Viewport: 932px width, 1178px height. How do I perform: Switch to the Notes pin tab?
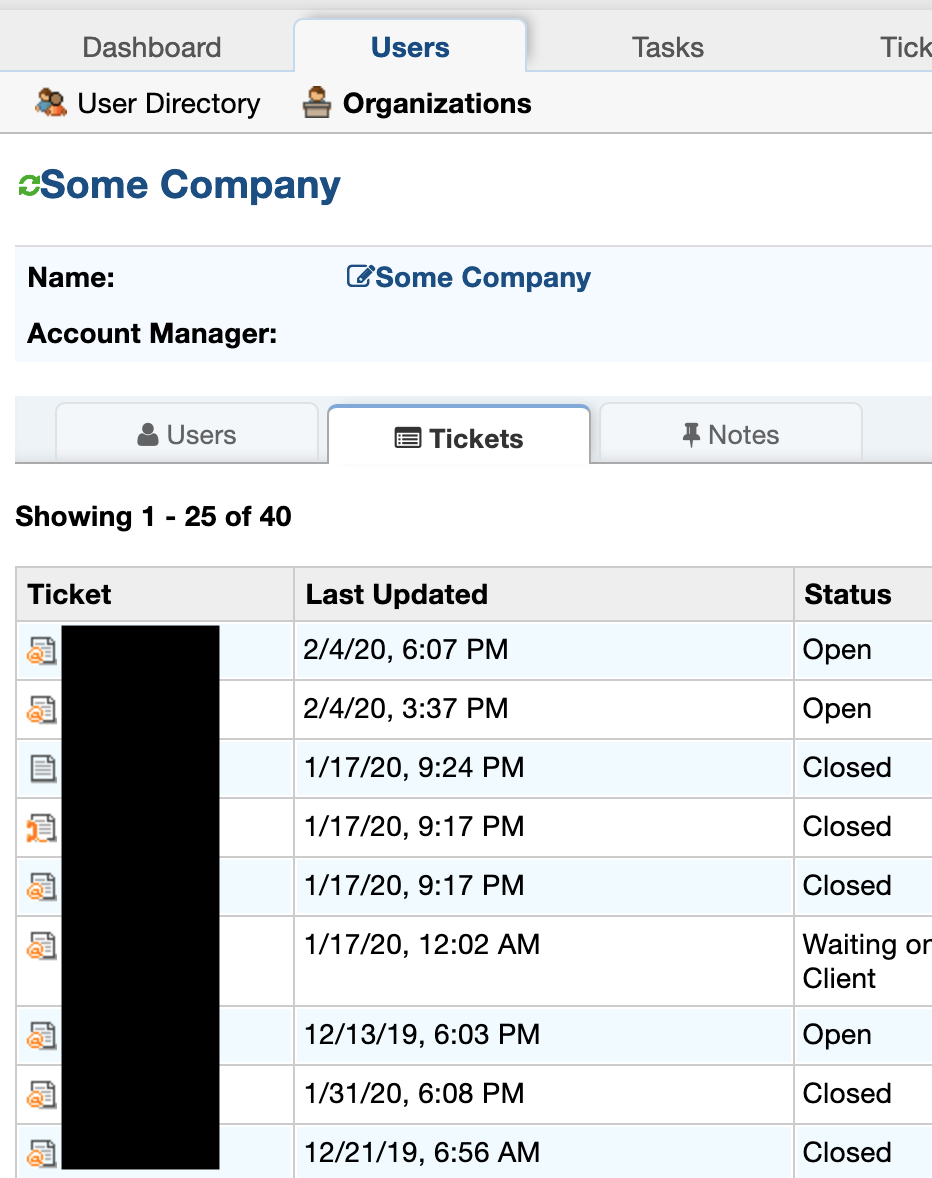731,434
